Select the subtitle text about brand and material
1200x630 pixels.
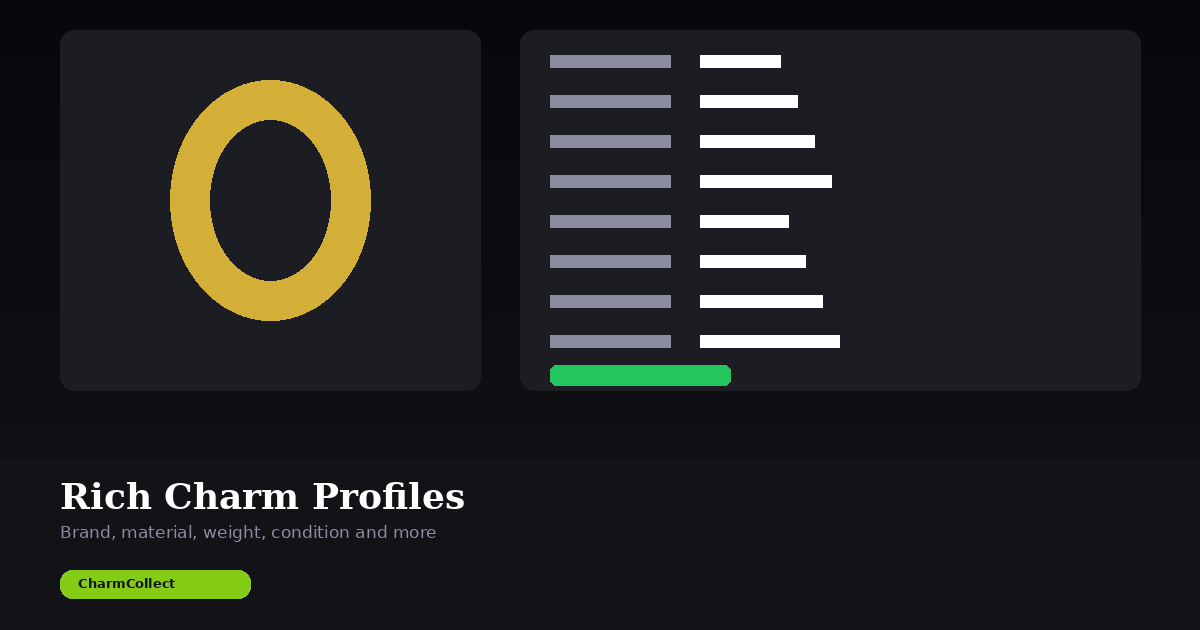(x=248, y=532)
